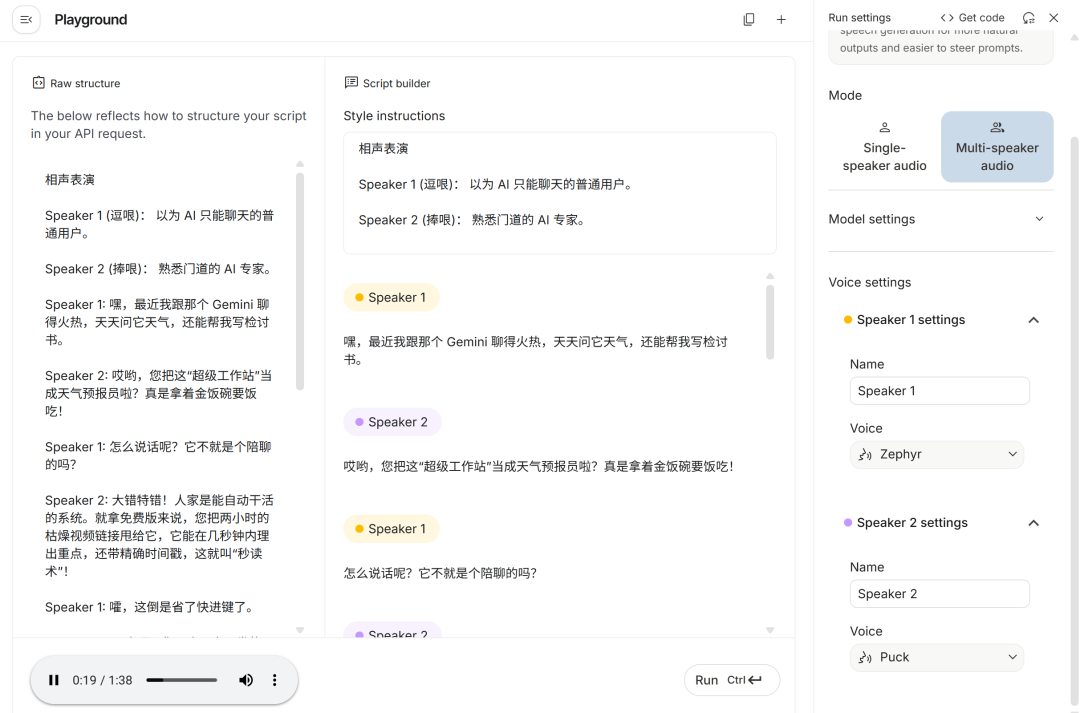Pause the audio playback
The width and height of the screenshot is (1080, 713).
[x=54, y=680]
